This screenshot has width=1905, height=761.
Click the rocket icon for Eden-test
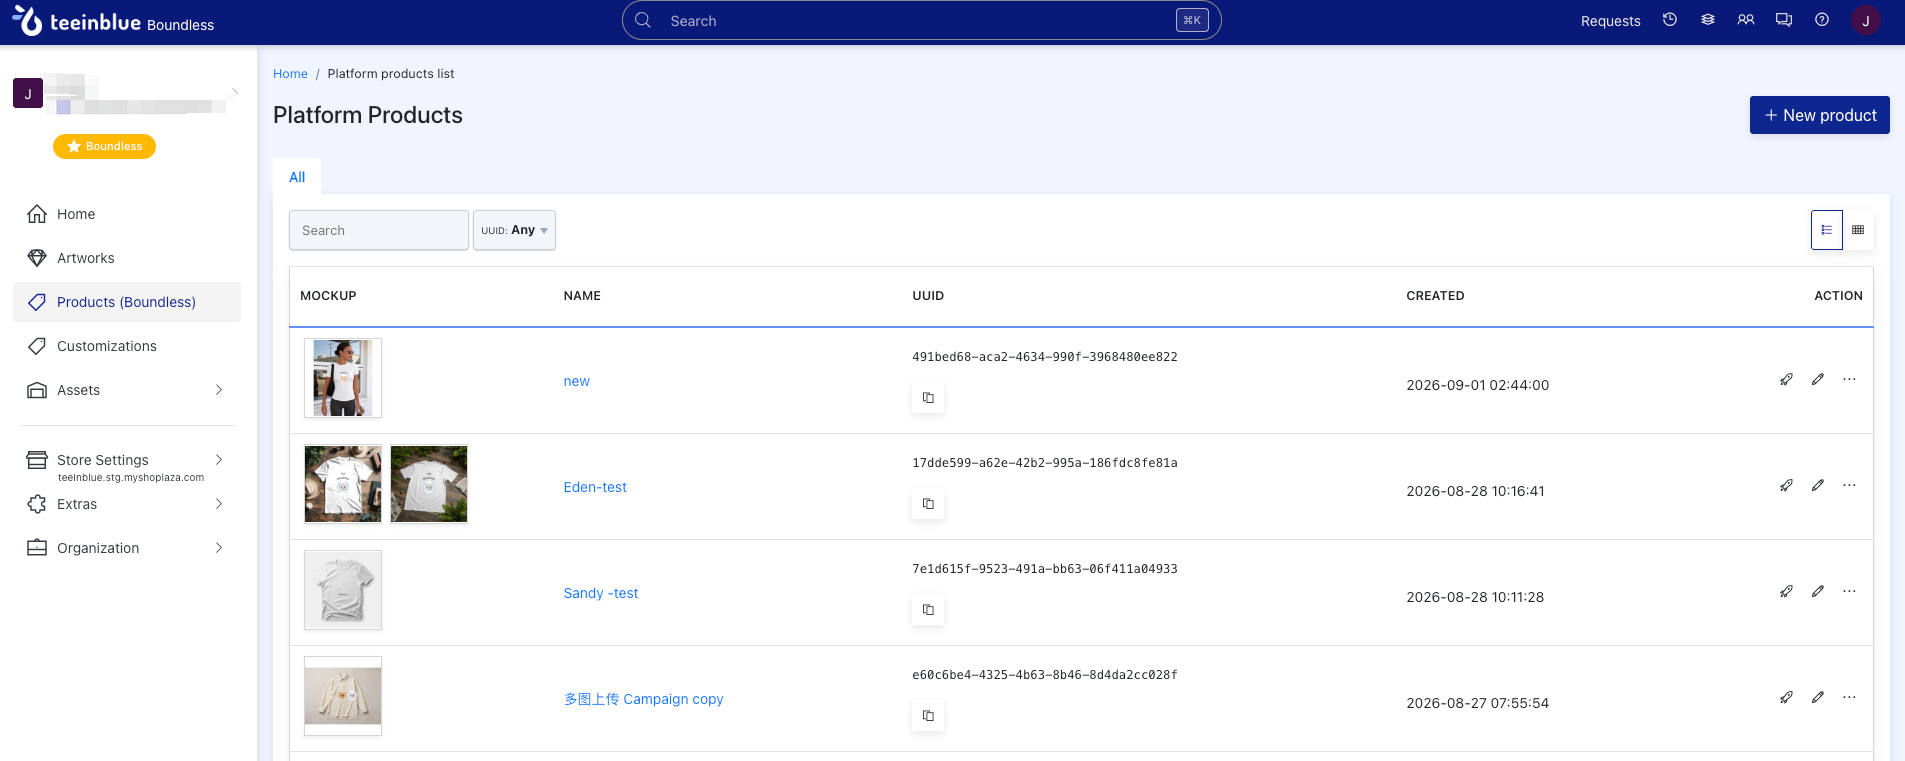(x=1786, y=485)
